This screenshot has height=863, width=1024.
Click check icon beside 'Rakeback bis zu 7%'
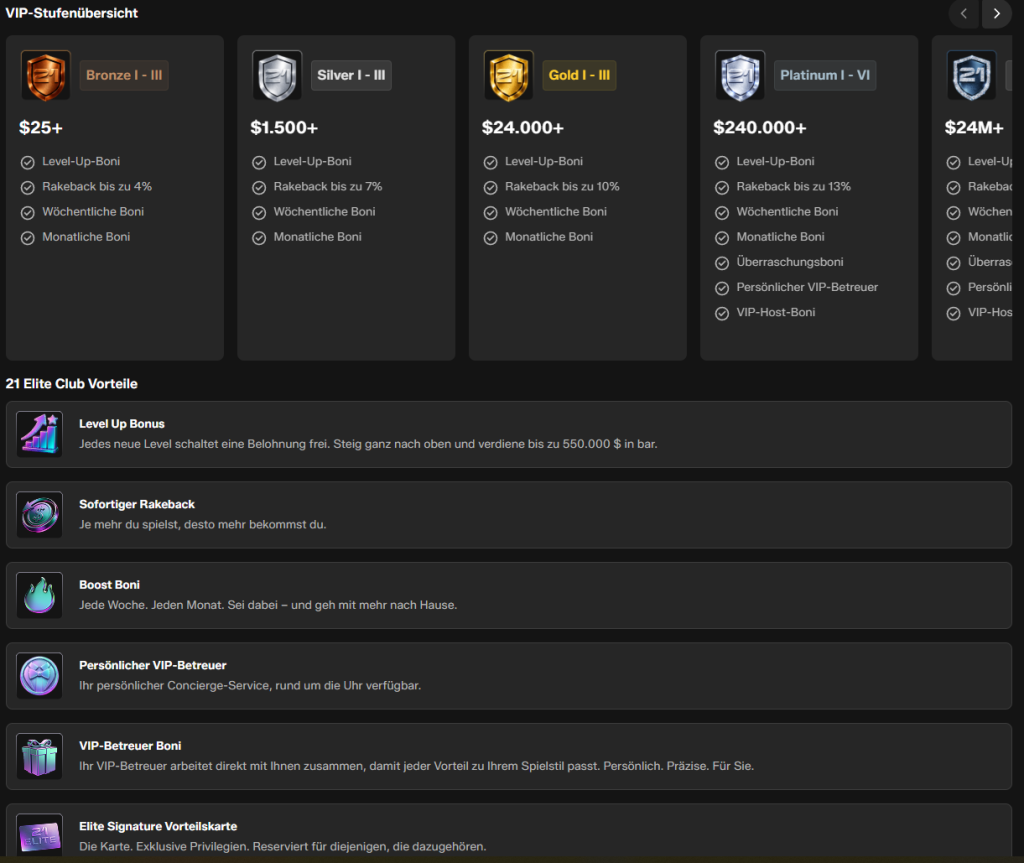click(259, 187)
